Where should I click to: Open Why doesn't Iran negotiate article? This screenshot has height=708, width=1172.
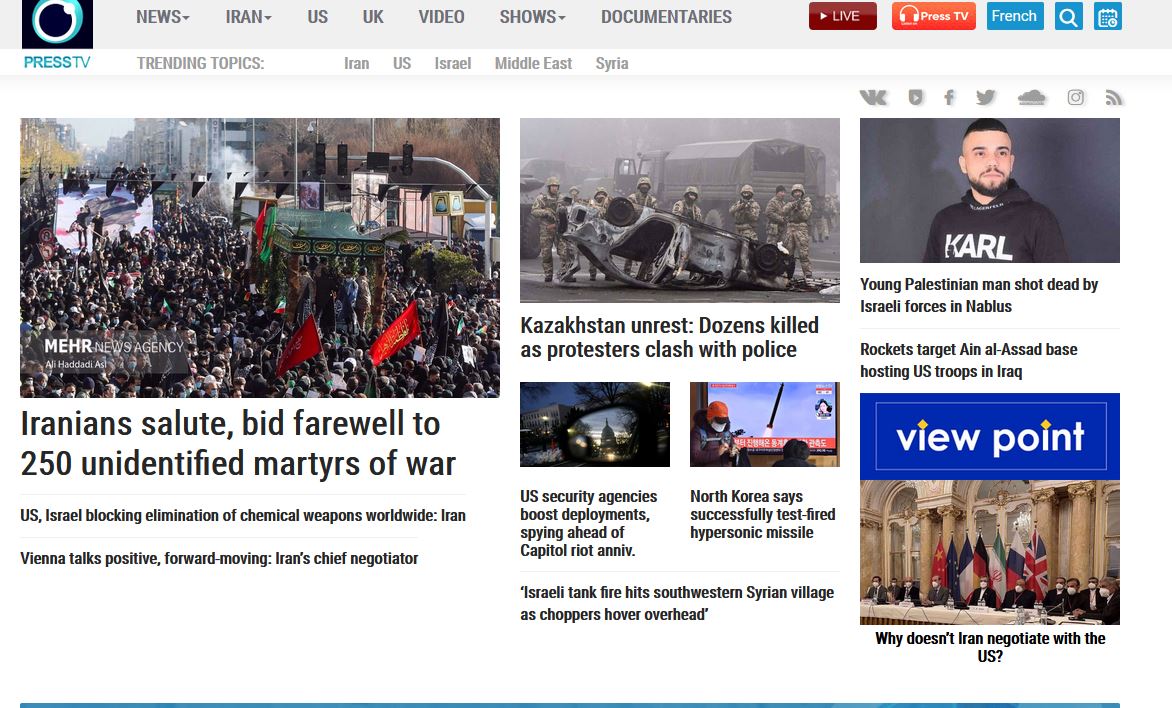coord(990,647)
